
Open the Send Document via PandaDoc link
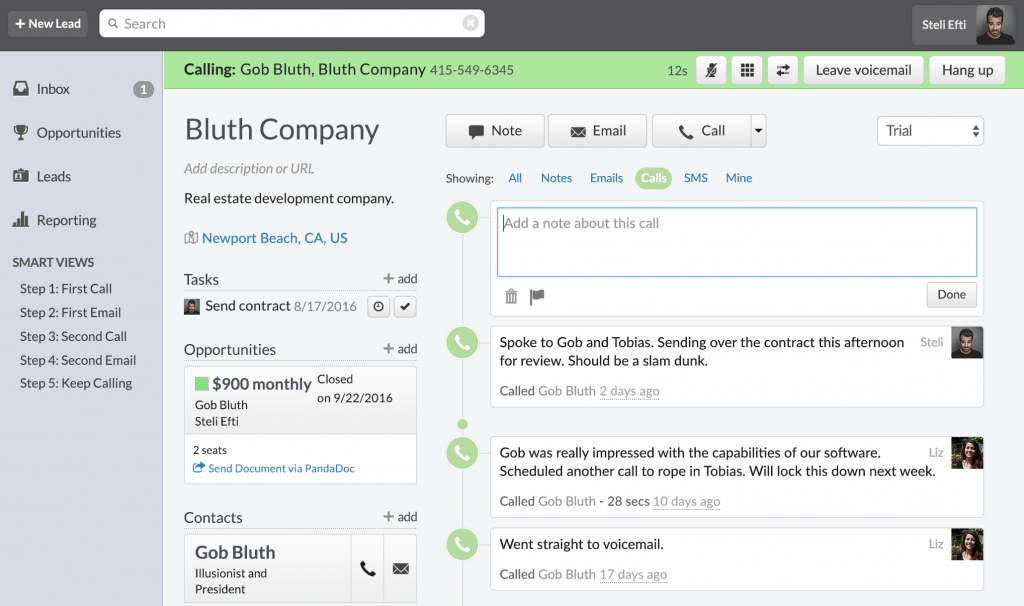coord(280,468)
